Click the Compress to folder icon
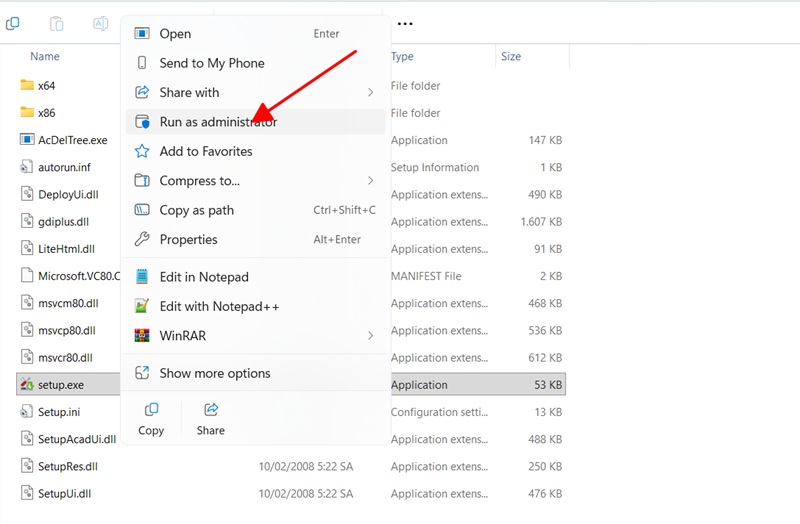800x524 pixels. point(142,180)
